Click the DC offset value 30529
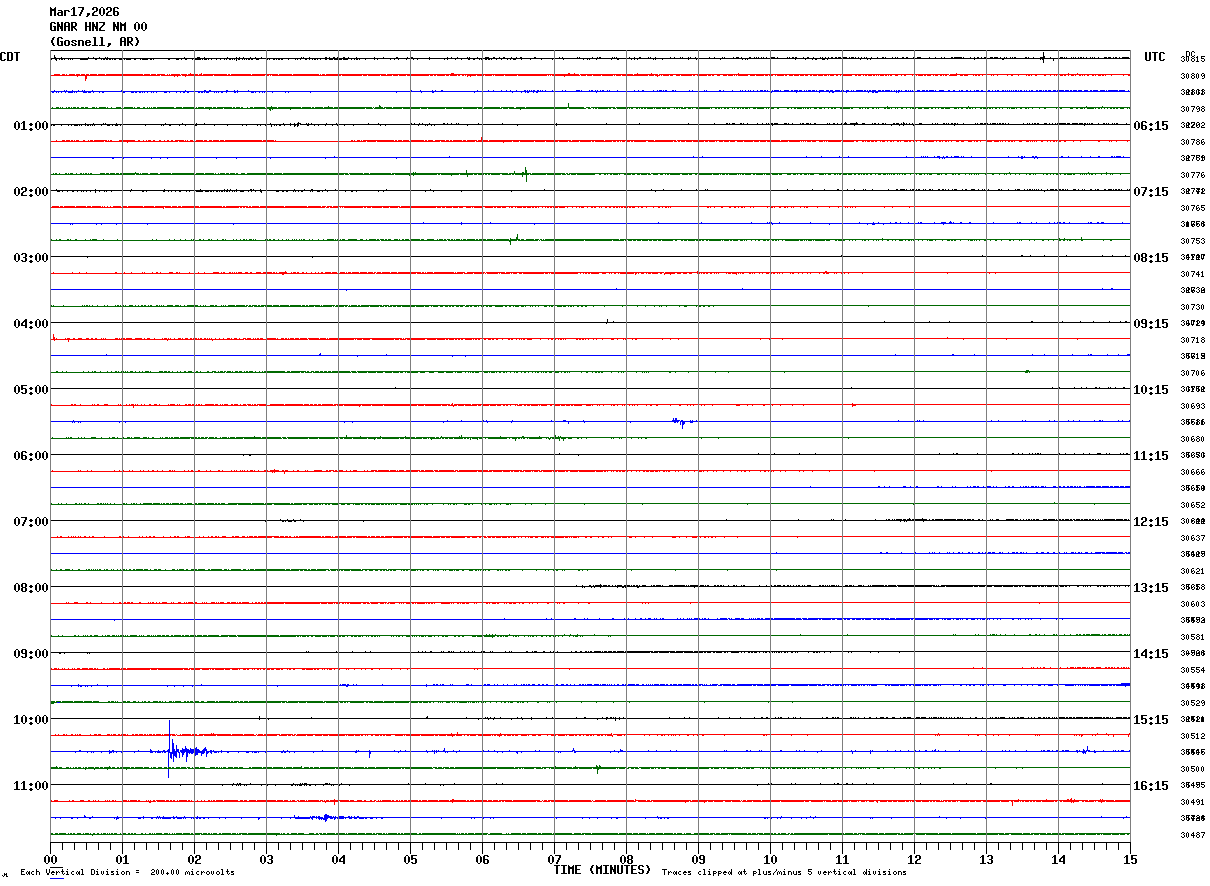The image size is (1210, 886). click(1192, 703)
